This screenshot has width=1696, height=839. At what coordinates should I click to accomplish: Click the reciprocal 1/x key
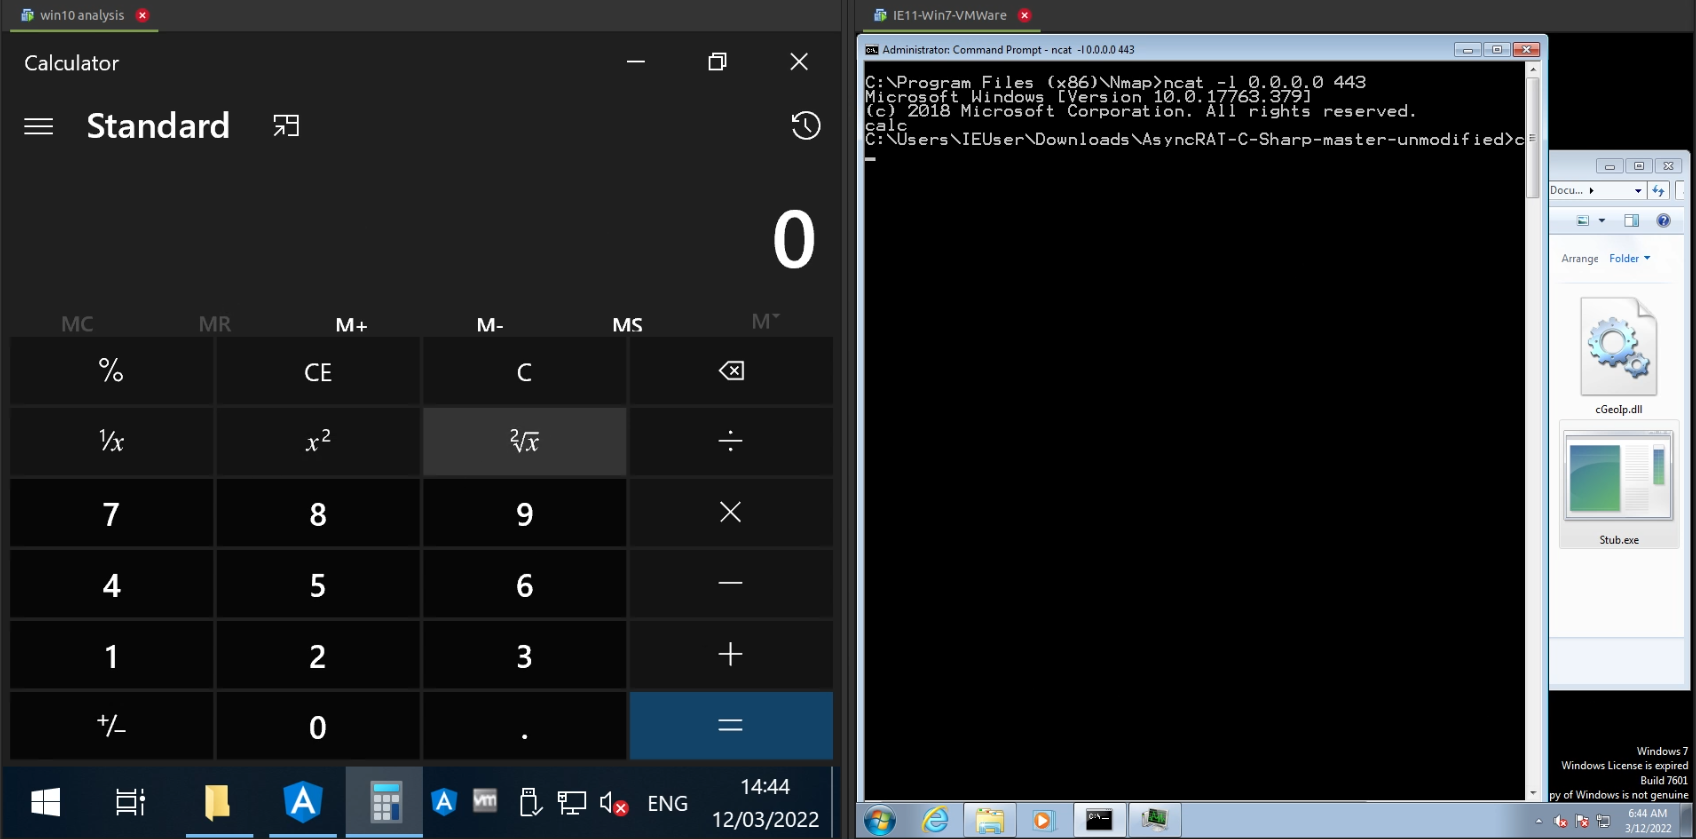(111, 441)
